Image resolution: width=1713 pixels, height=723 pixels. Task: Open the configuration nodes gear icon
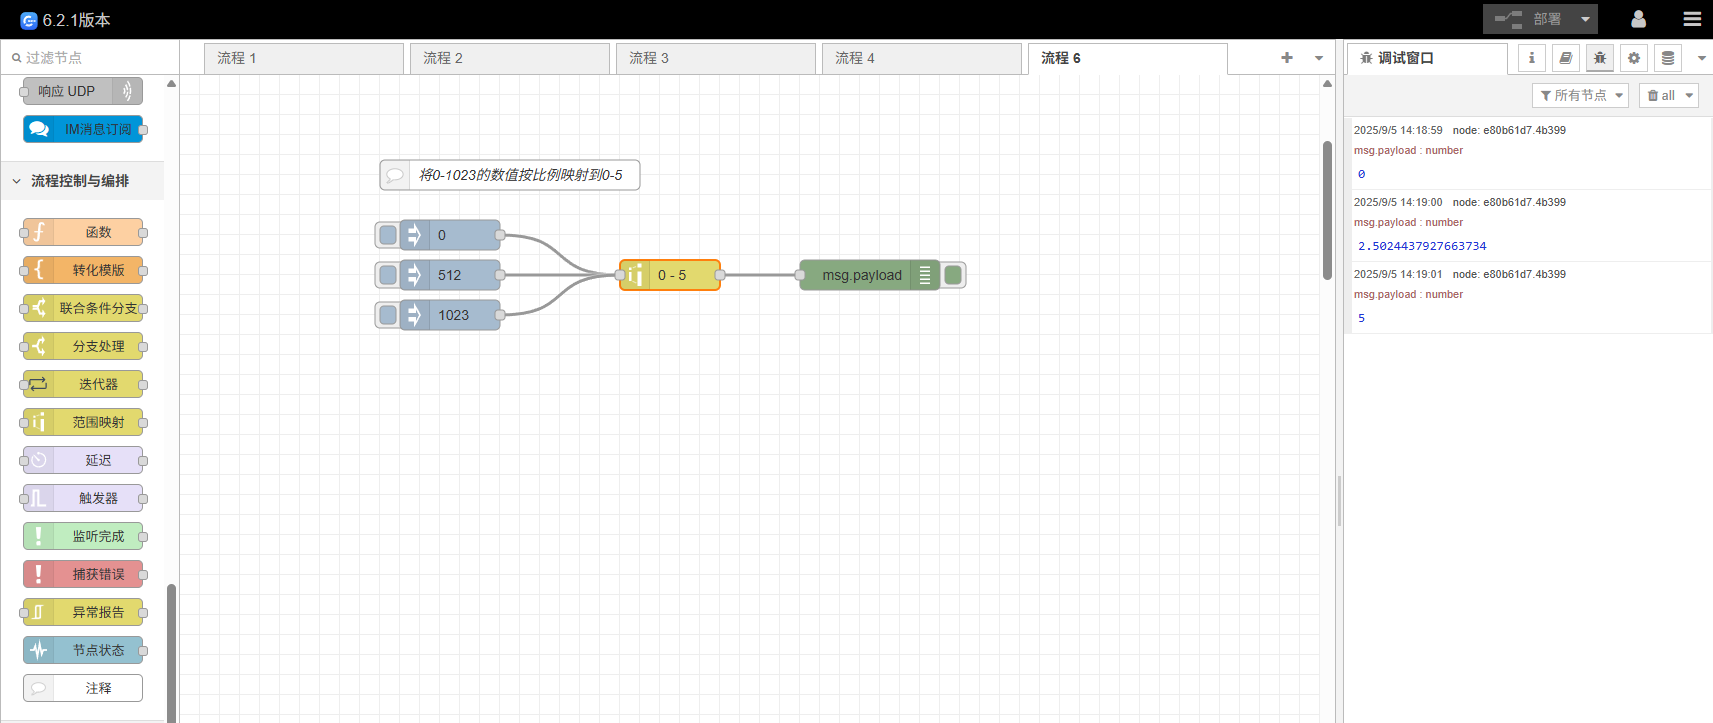point(1633,58)
